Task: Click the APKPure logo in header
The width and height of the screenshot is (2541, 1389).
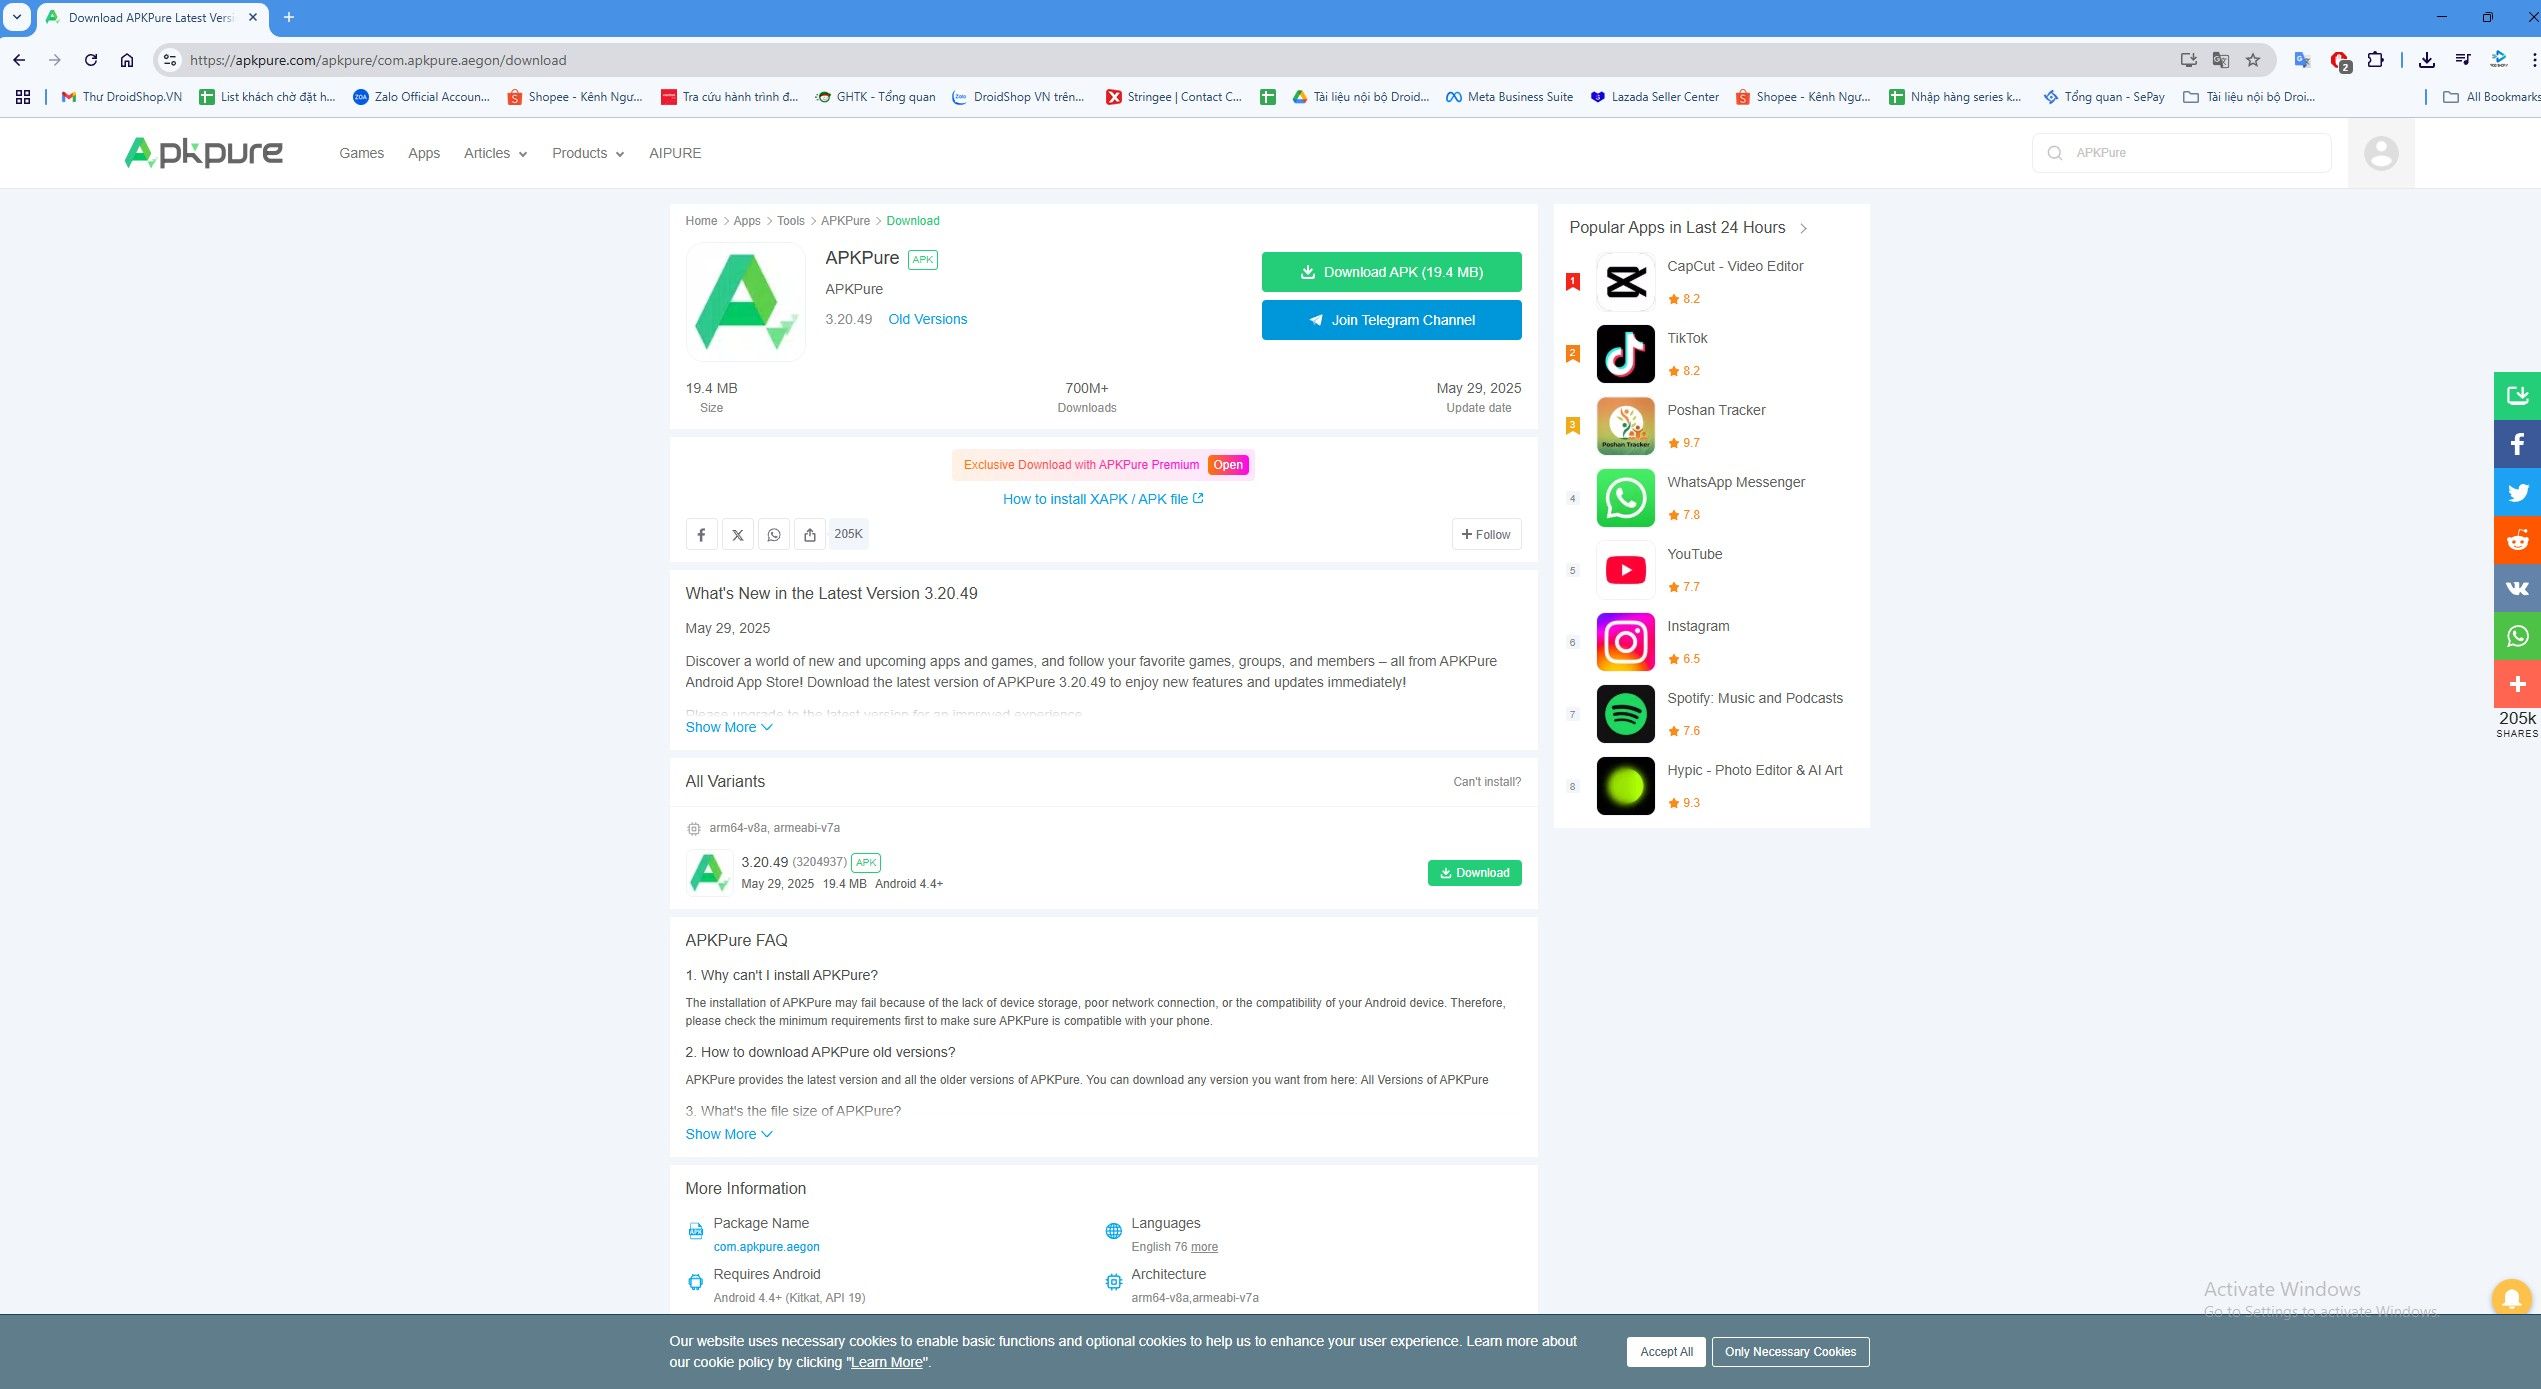Action: [x=203, y=153]
